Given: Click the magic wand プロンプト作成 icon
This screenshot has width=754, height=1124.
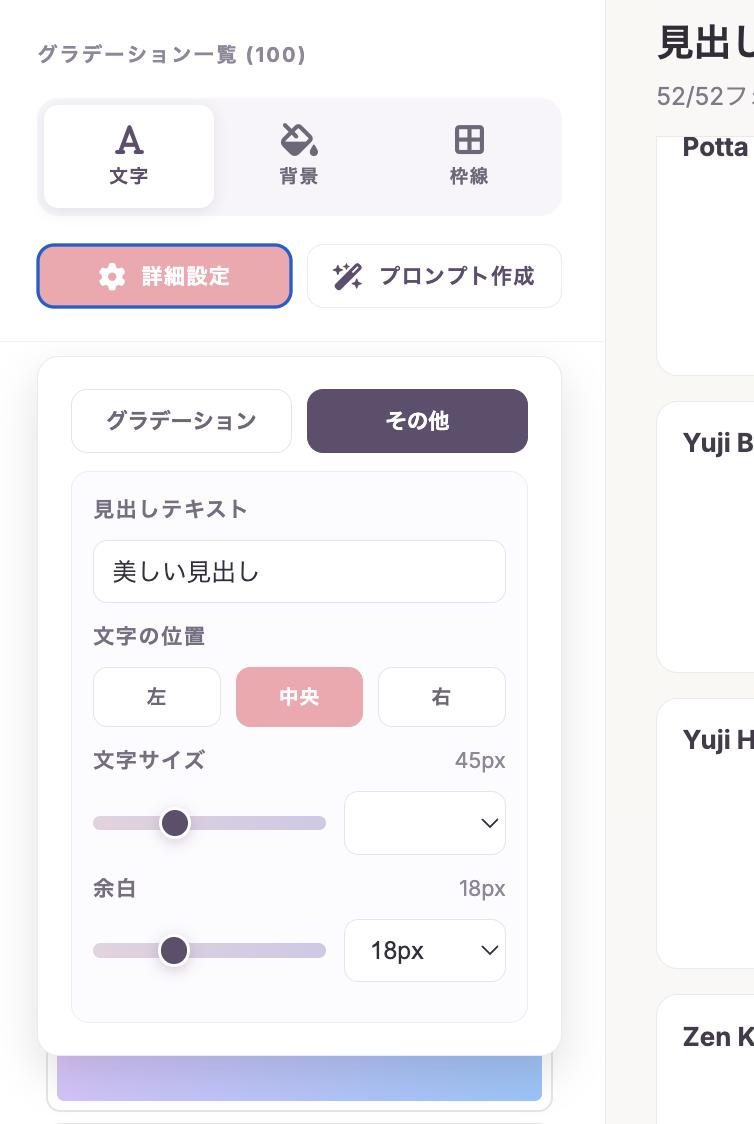Looking at the screenshot, I should click(347, 277).
